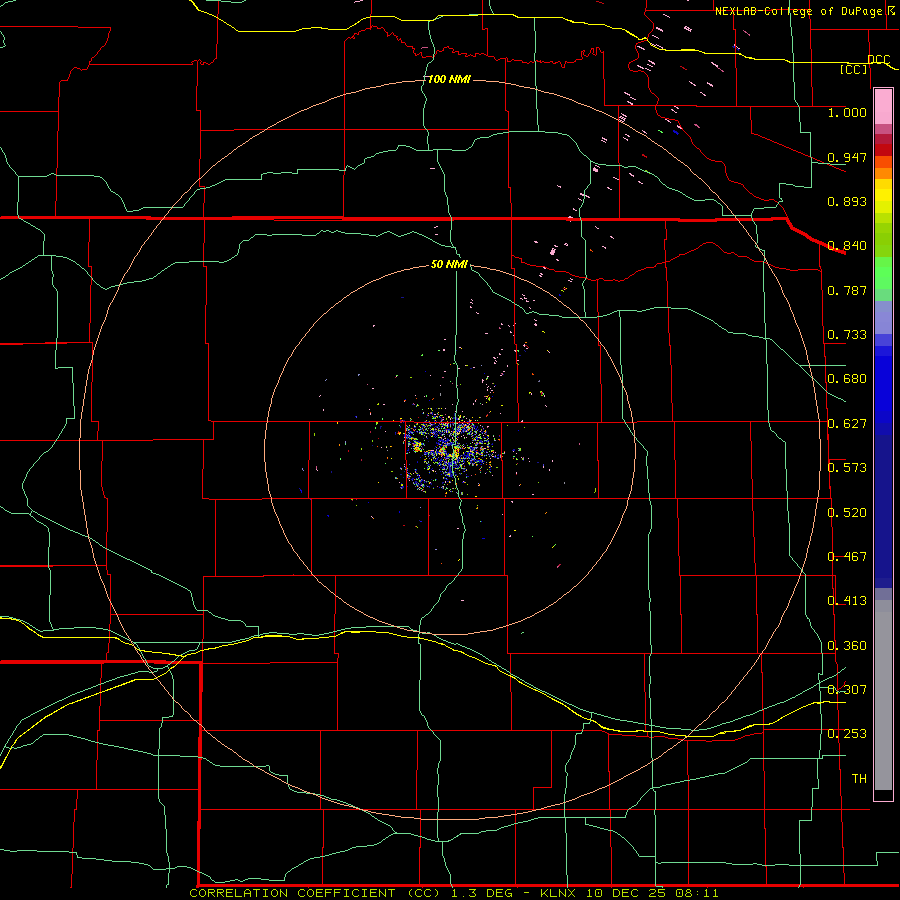Click the 0.680 color scale value
The width and height of the screenshot is (900, 900).
click(x=847, y=379)
